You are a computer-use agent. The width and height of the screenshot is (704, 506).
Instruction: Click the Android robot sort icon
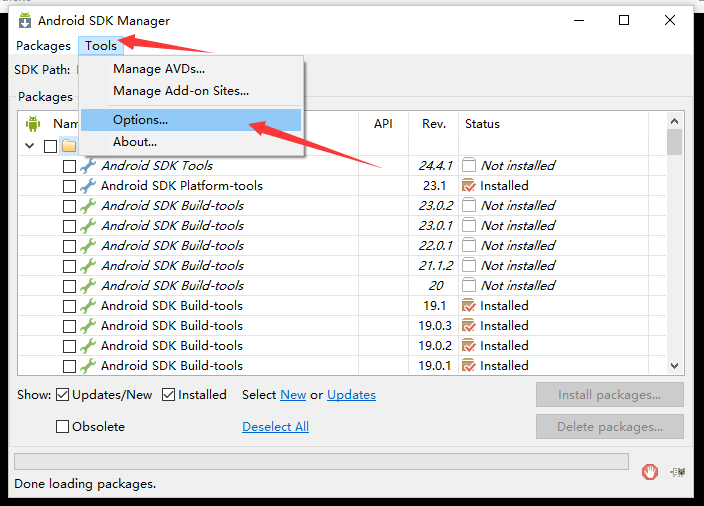(33, 123)
